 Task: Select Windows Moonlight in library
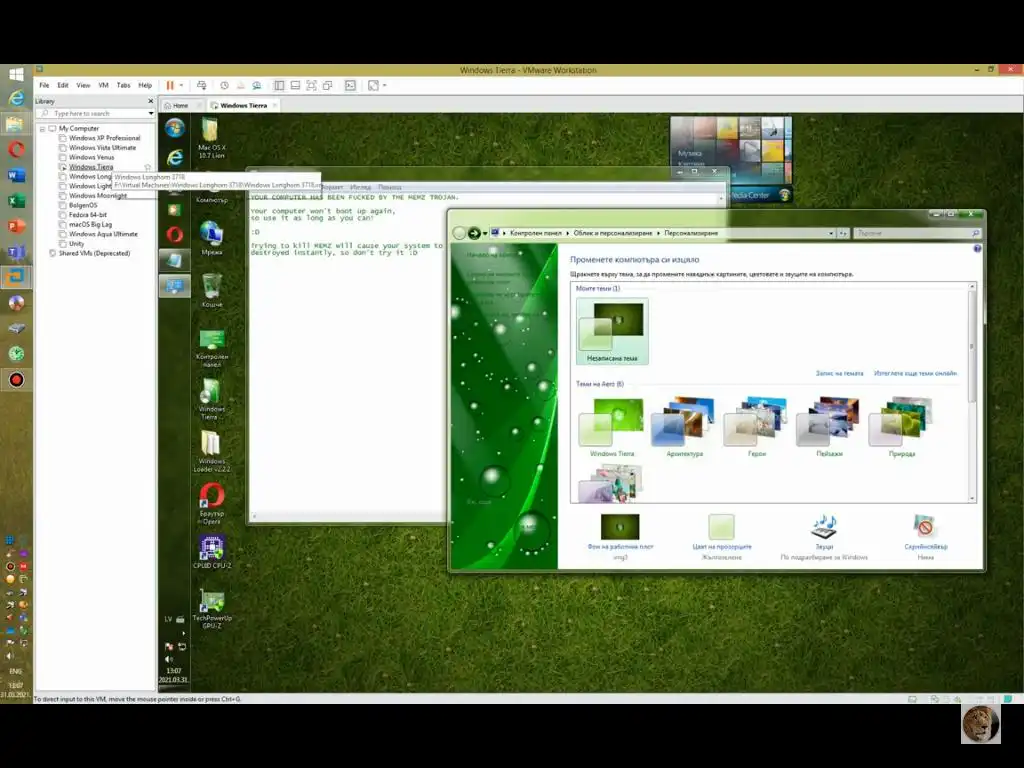pos(98,196)
